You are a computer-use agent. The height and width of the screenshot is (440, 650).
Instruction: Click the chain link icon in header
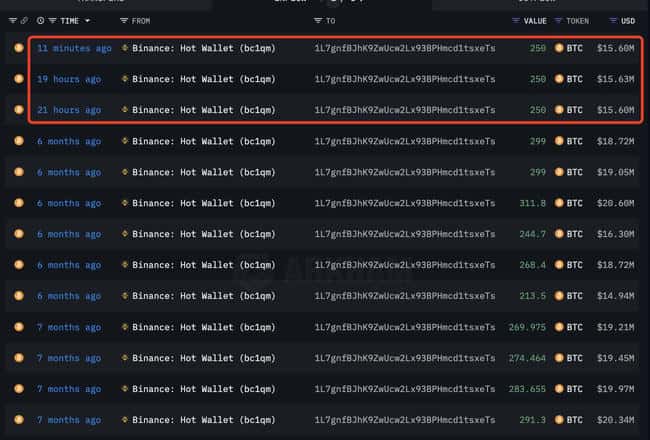tap(25, 20)
